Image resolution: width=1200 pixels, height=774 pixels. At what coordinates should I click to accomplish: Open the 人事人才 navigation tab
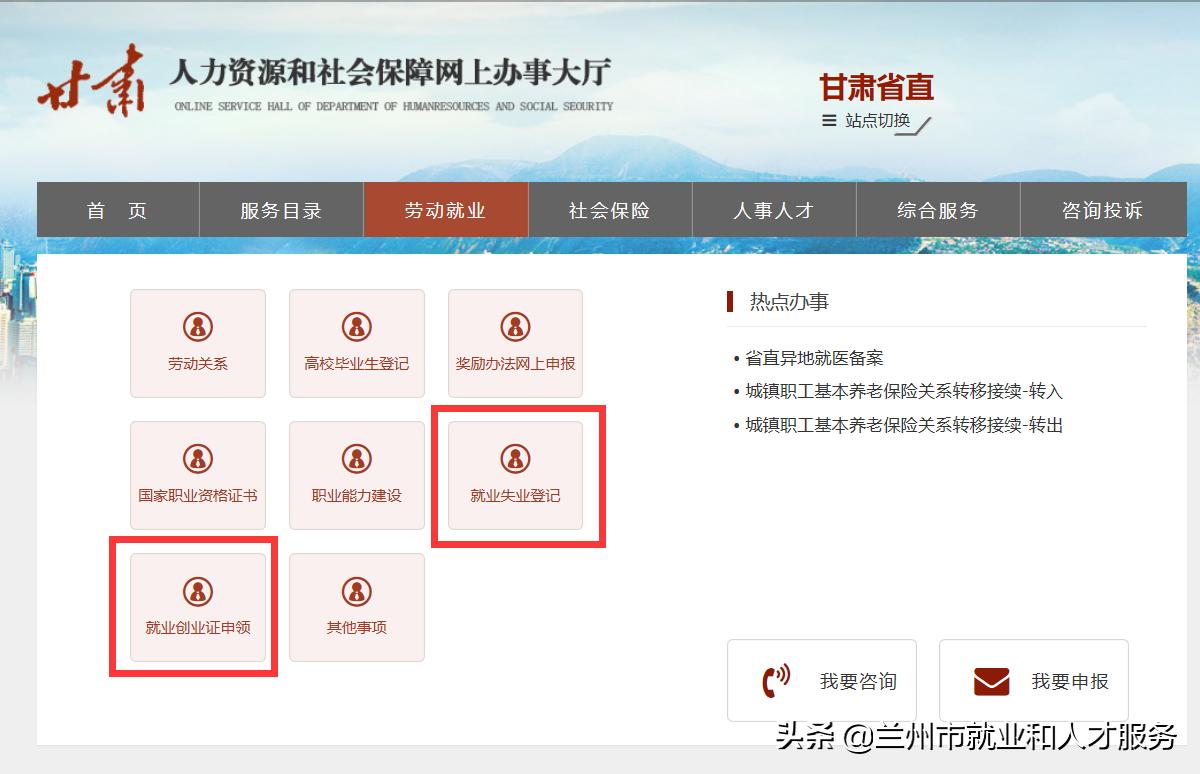pyautogui.click(x=774, y=210)
